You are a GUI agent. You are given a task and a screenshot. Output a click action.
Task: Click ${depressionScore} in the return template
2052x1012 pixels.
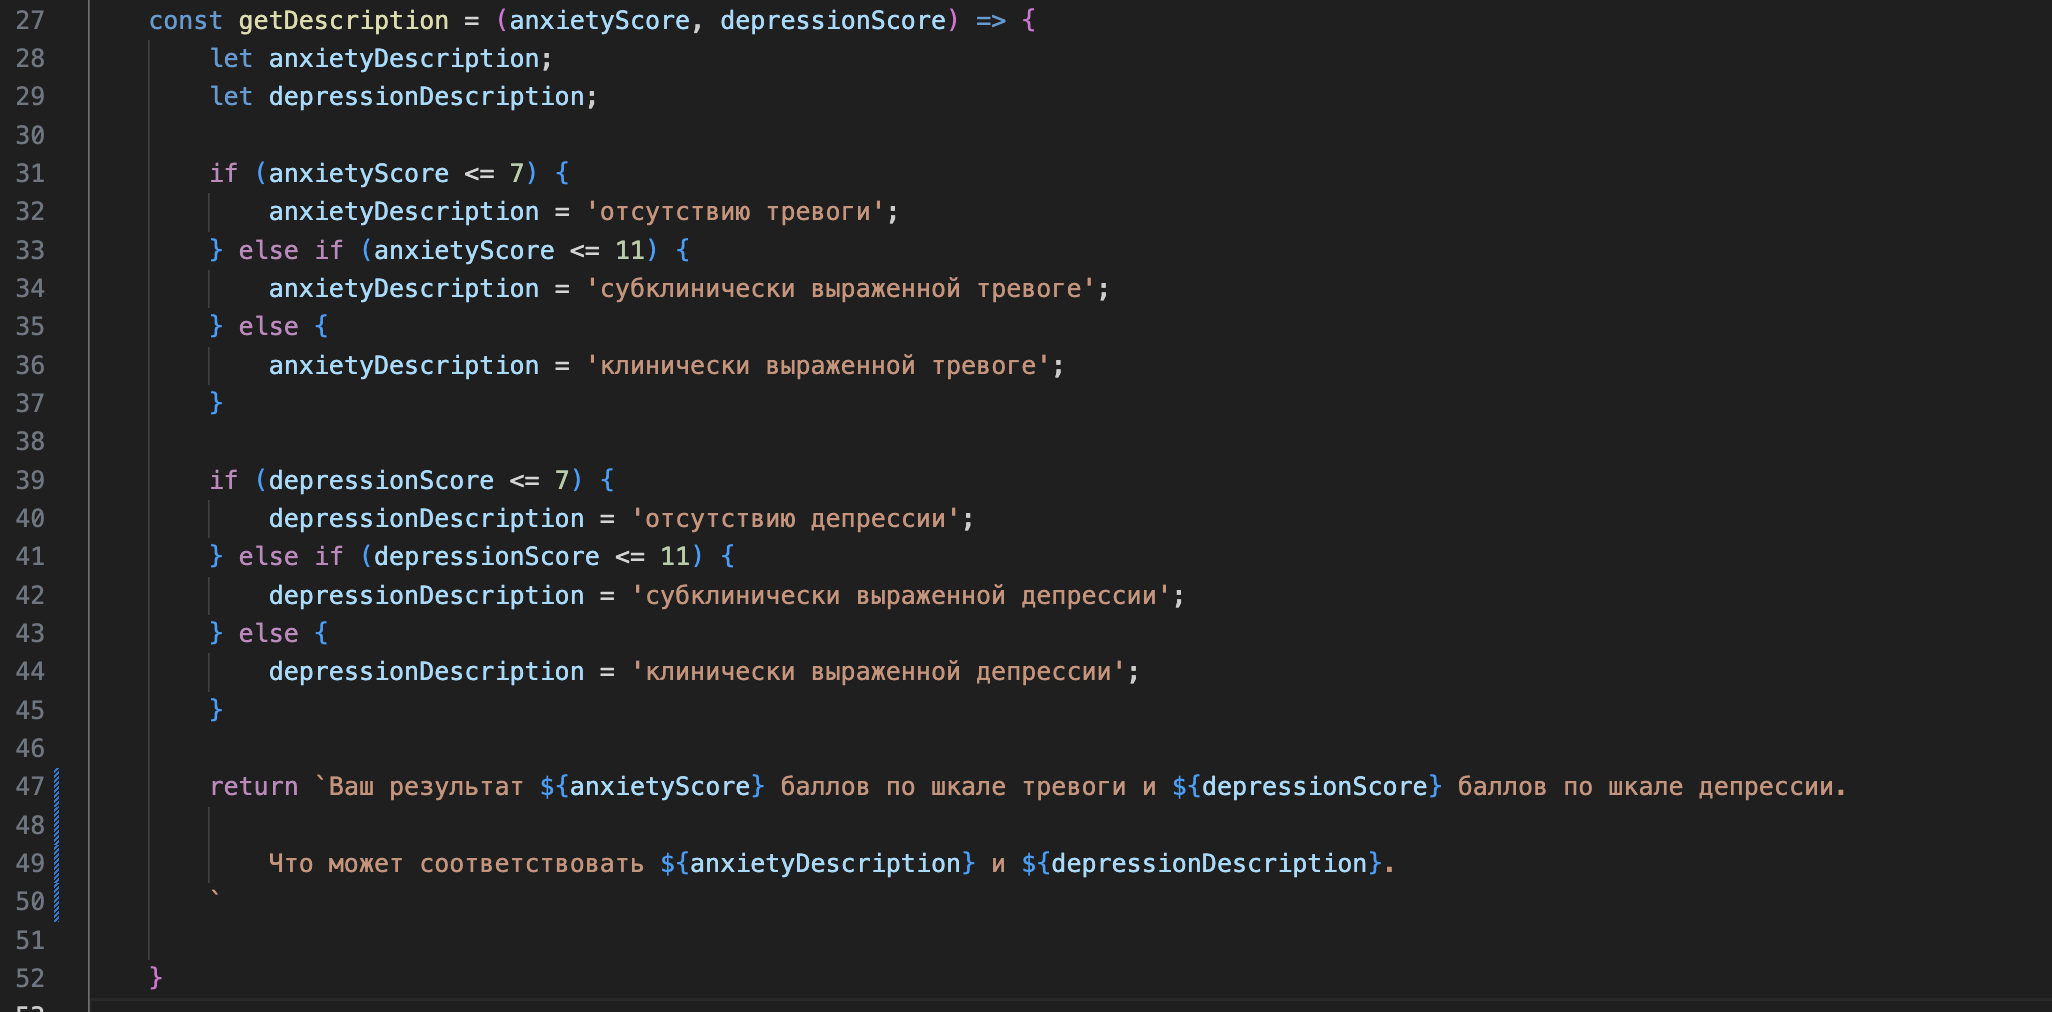pyautogui.click(x=1306, y=787)
